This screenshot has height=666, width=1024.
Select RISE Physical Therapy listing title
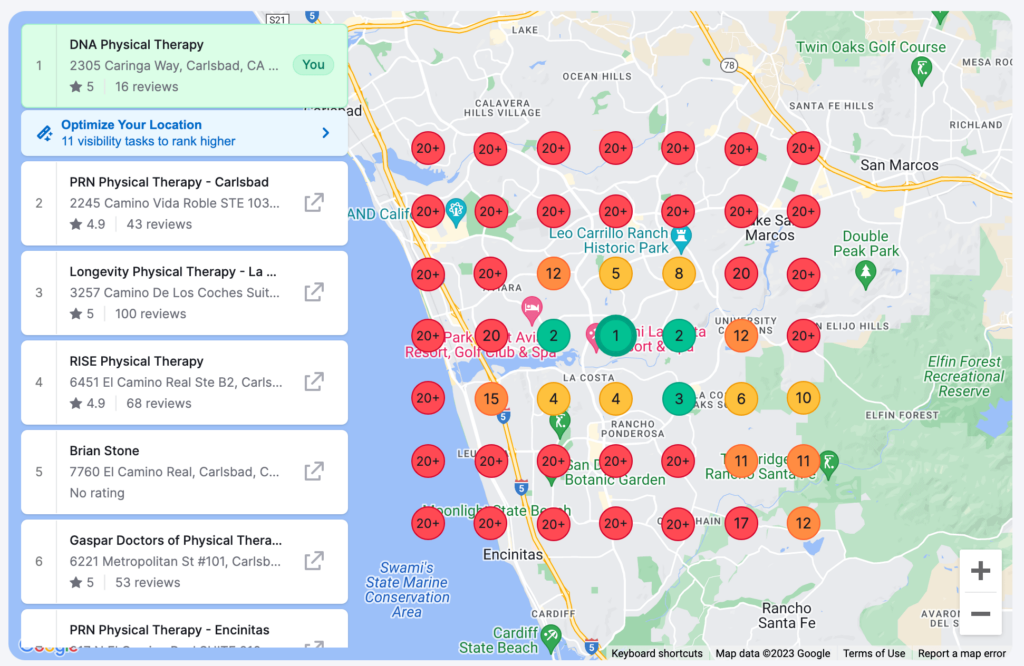[136, 361]
